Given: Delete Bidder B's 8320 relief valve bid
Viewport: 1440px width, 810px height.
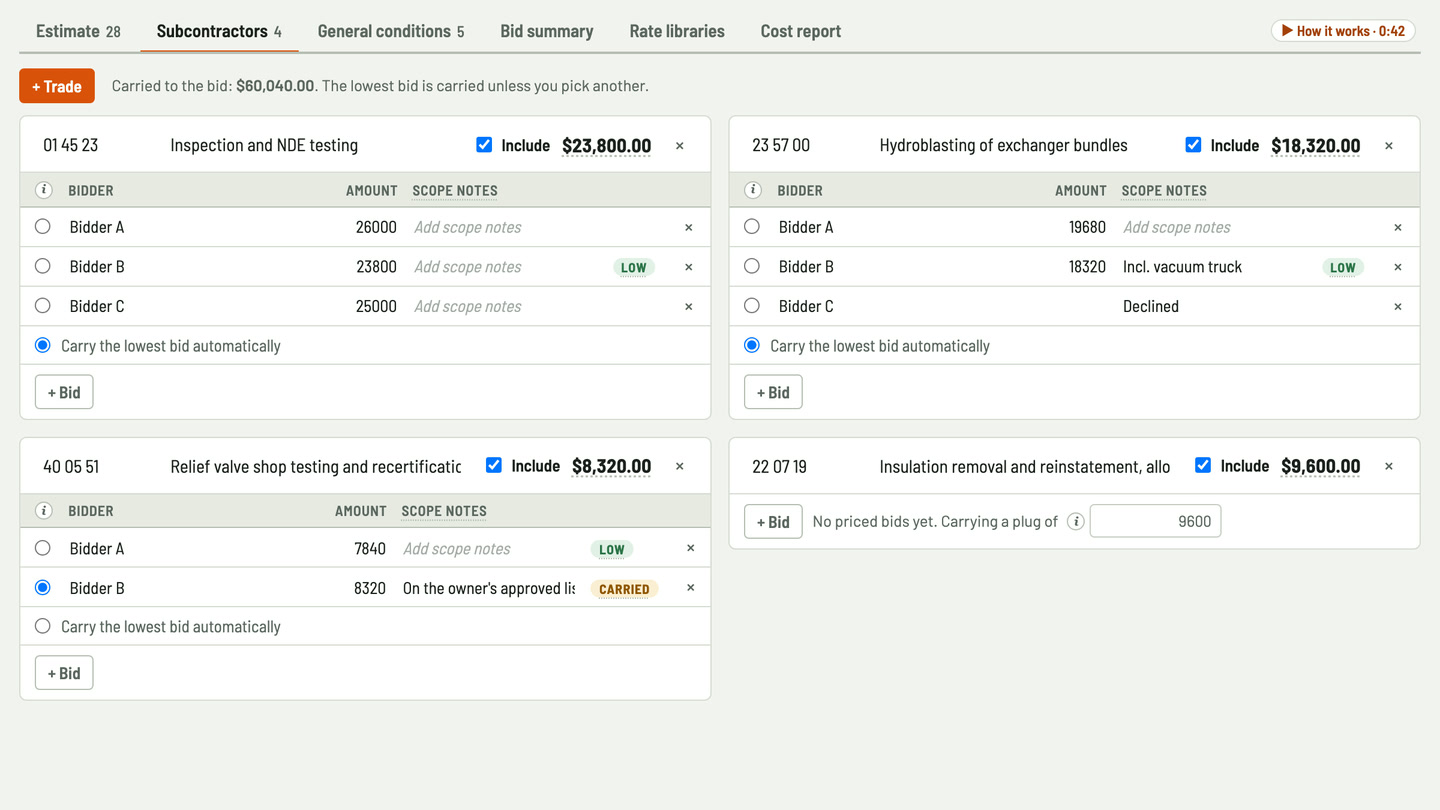Looking at the screenshot, I should [x=690, y=588].
